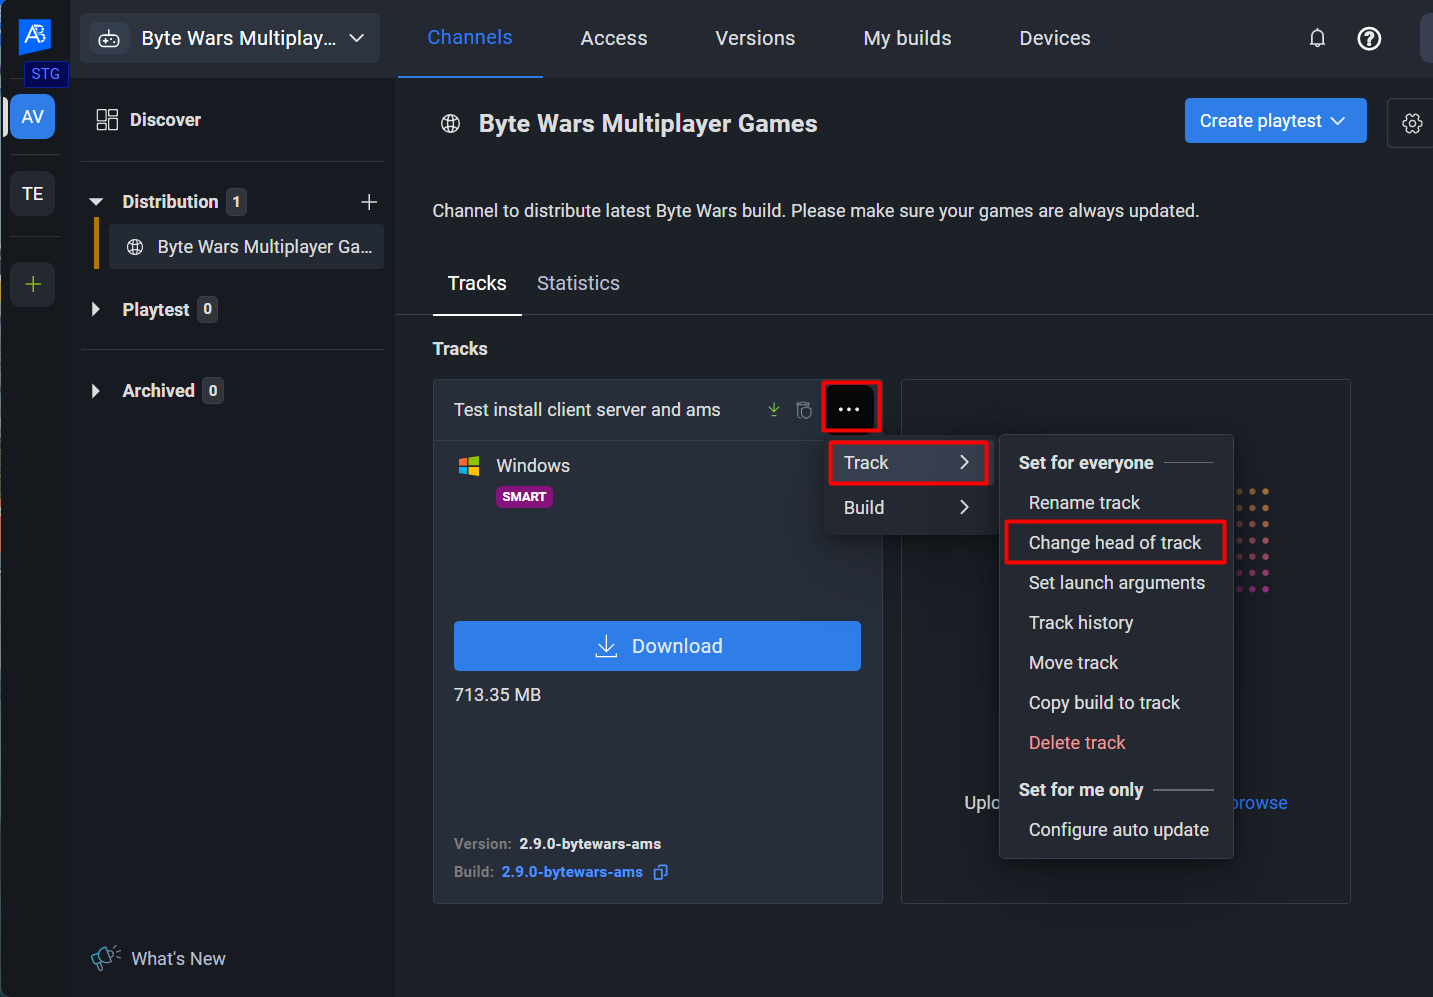
Task: Switch to the Access tab
Action: (x=614, y=38)
